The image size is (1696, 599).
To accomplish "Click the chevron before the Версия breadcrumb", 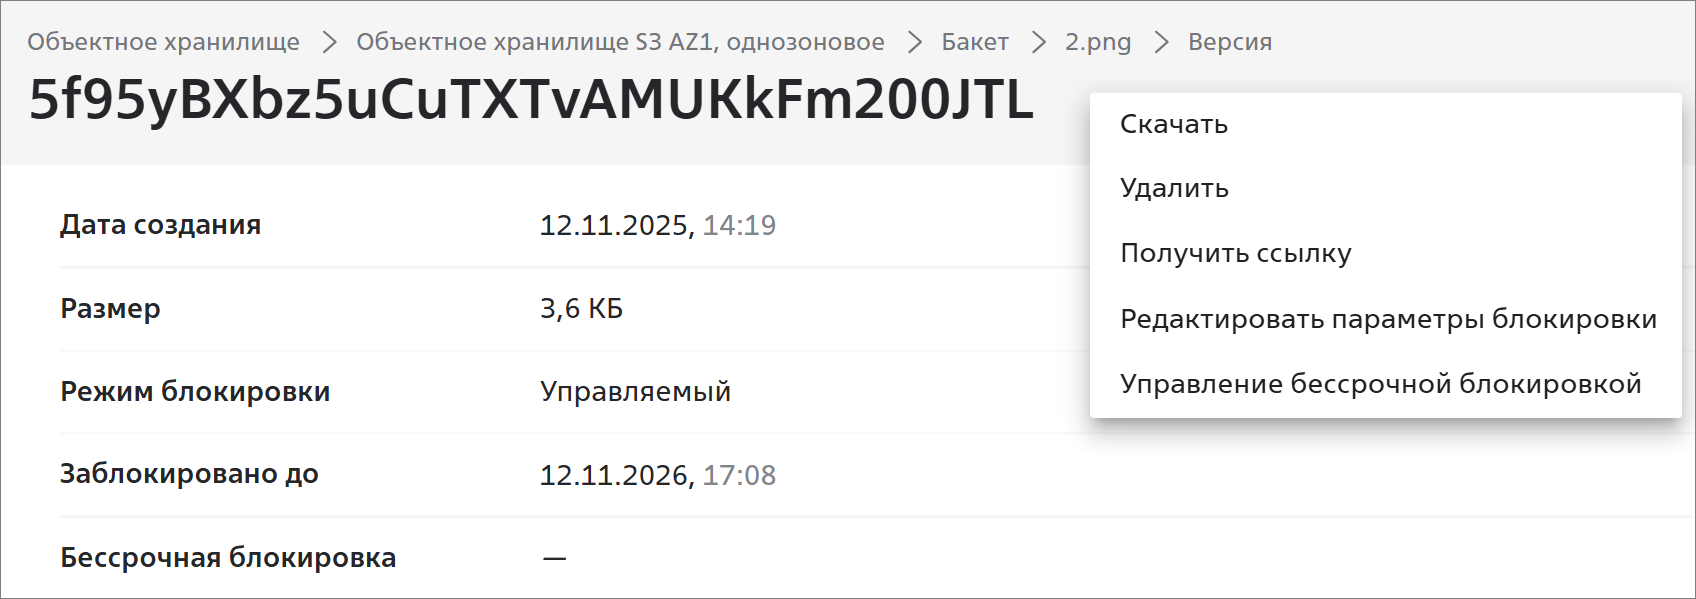I will click(1161, 42).
